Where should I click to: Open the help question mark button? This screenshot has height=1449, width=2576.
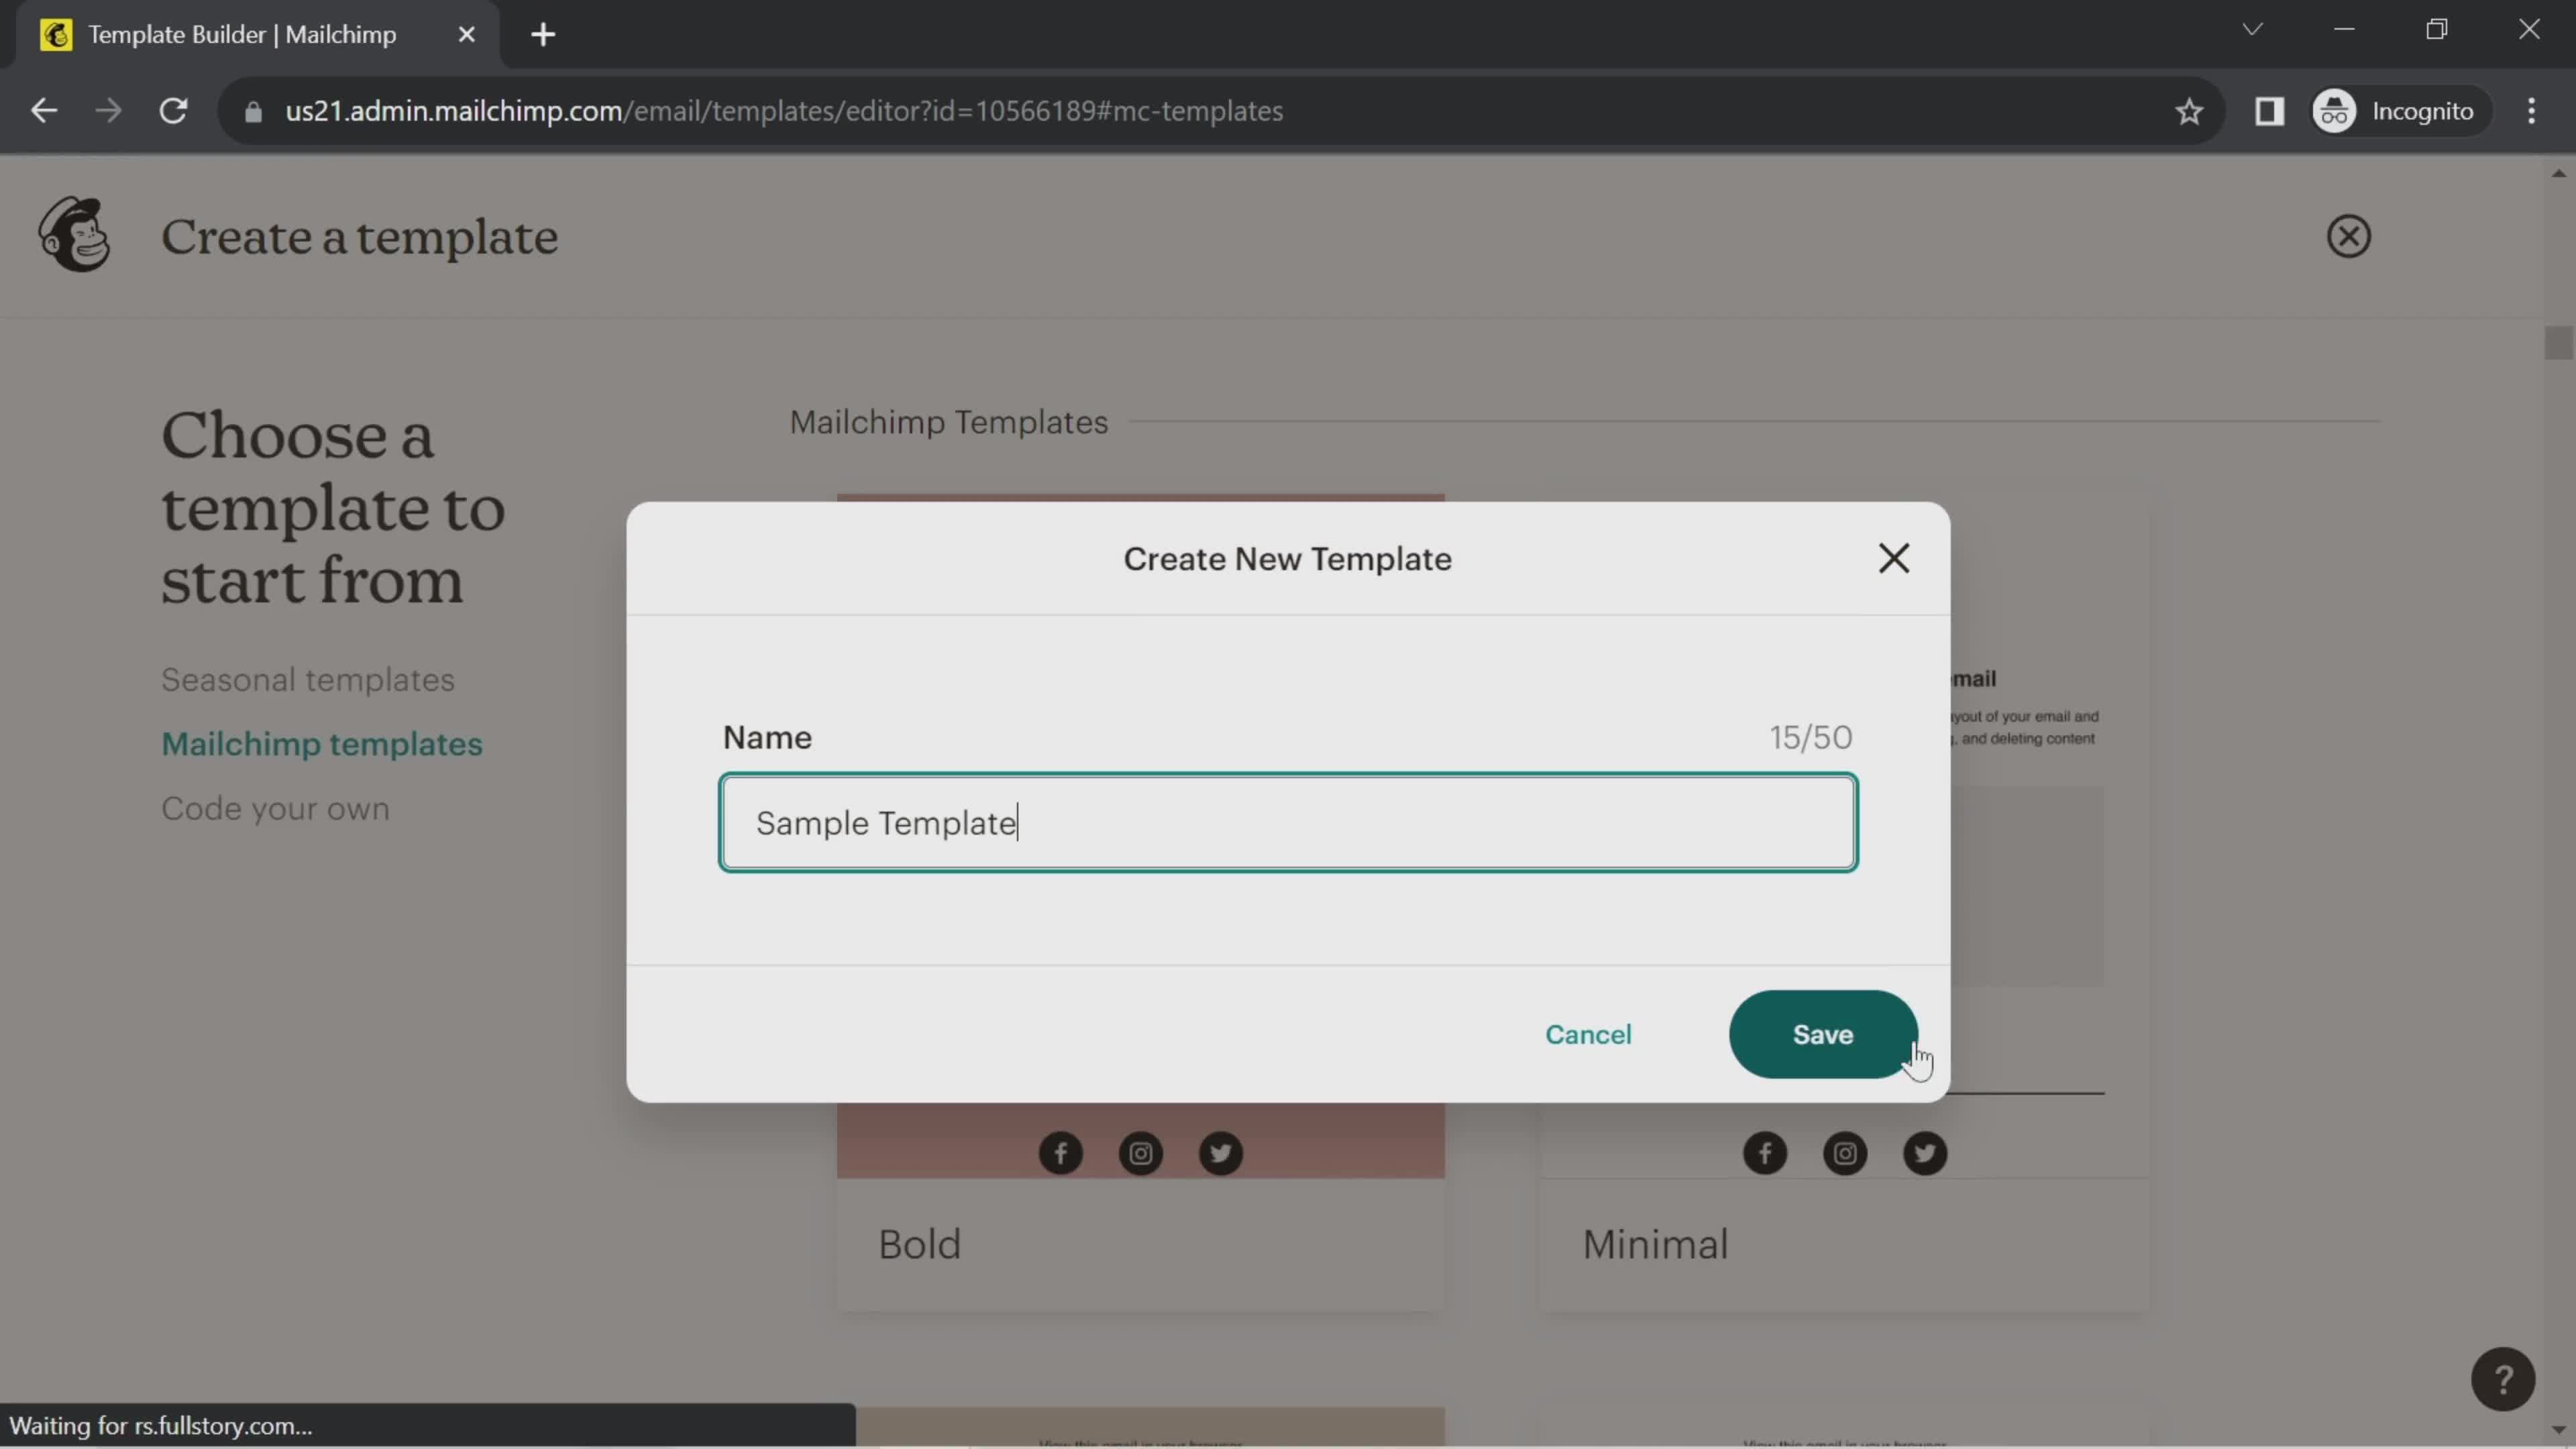pyautogui.click(x=2503, y=1380)
